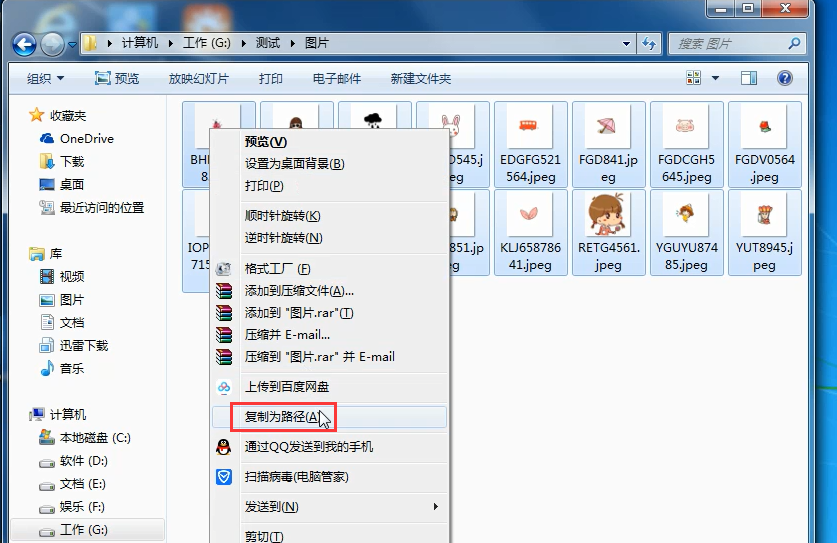Open 本地磁盘 (C:) in the sidebar
837x543 pixels.
pyautogui.click(x=94, y=438)
